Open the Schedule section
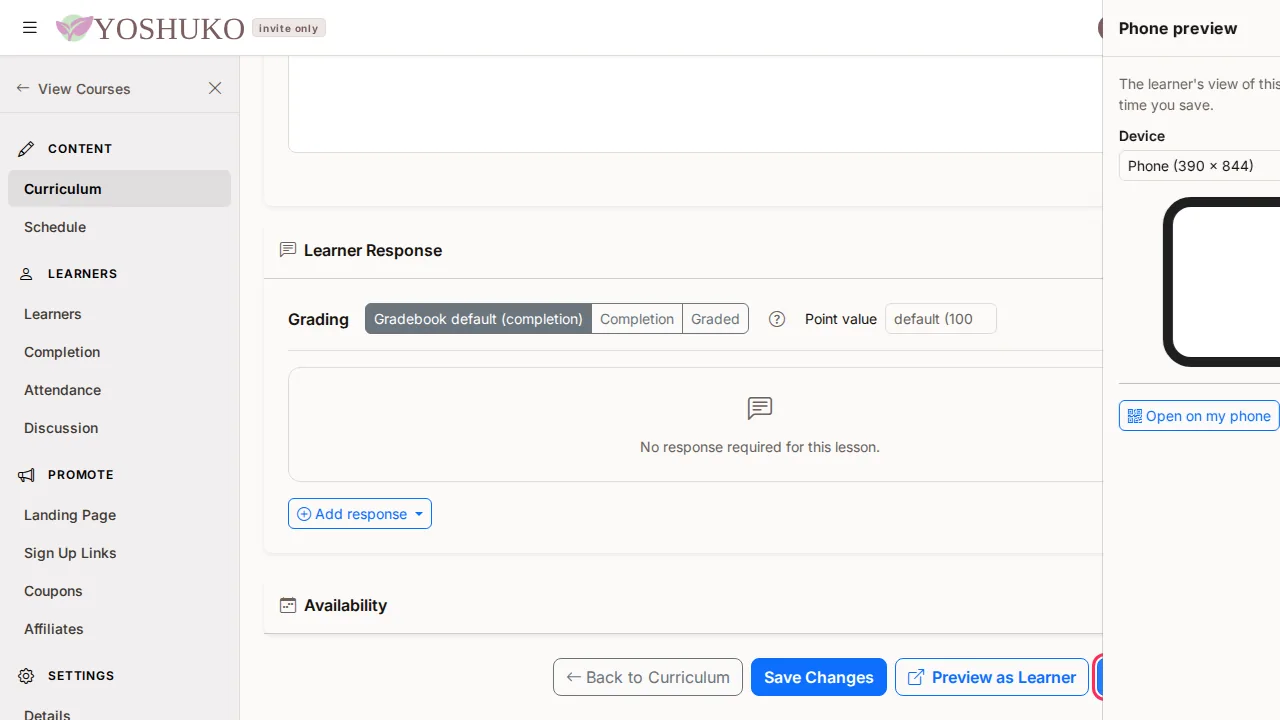The image size is (1280, 720). (119, 227)
